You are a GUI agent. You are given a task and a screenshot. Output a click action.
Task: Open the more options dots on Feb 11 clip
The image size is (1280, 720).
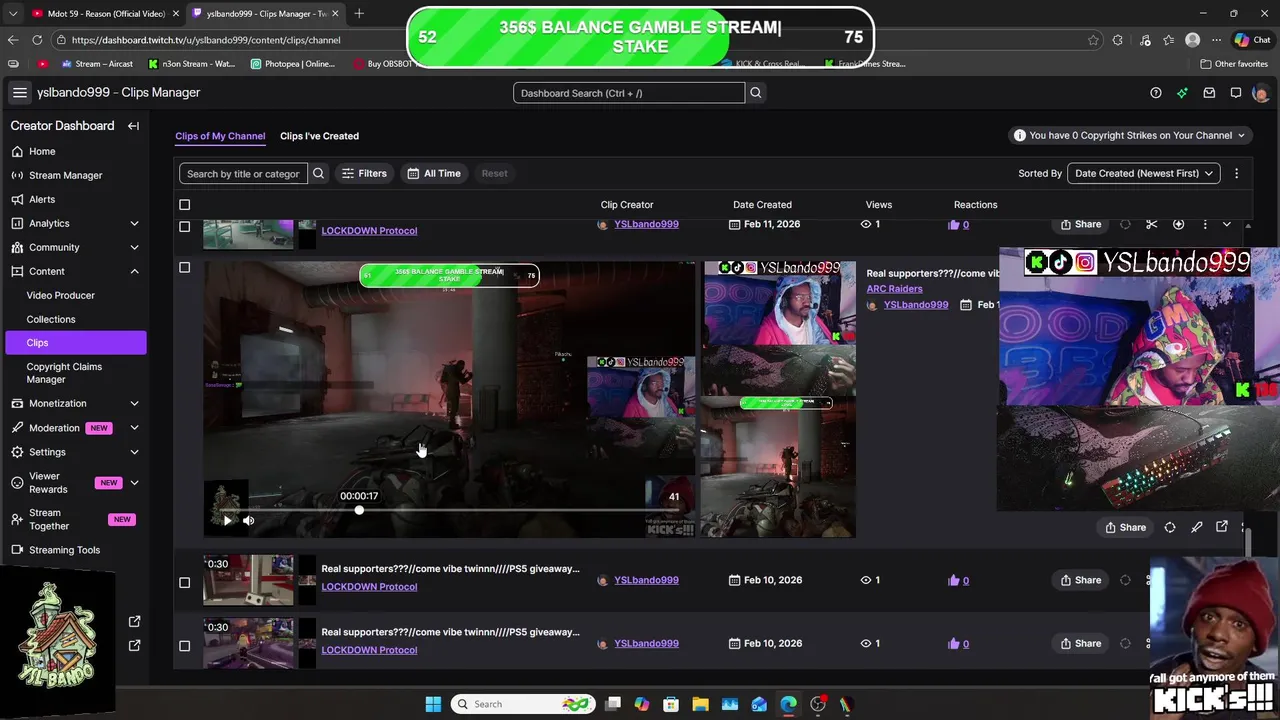pos(1204,224)
